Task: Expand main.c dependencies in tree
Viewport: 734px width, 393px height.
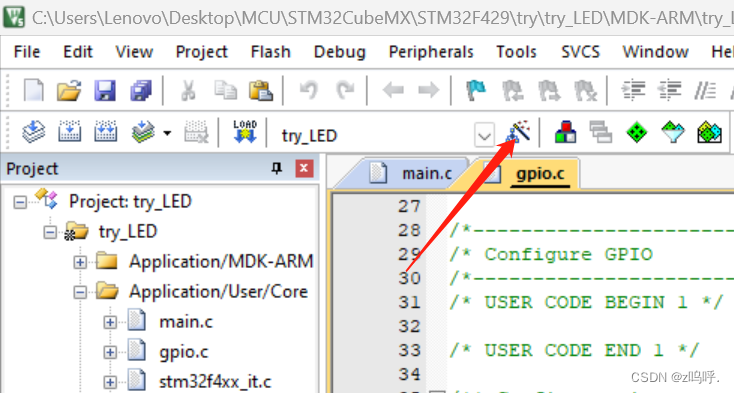Action: 110,322
